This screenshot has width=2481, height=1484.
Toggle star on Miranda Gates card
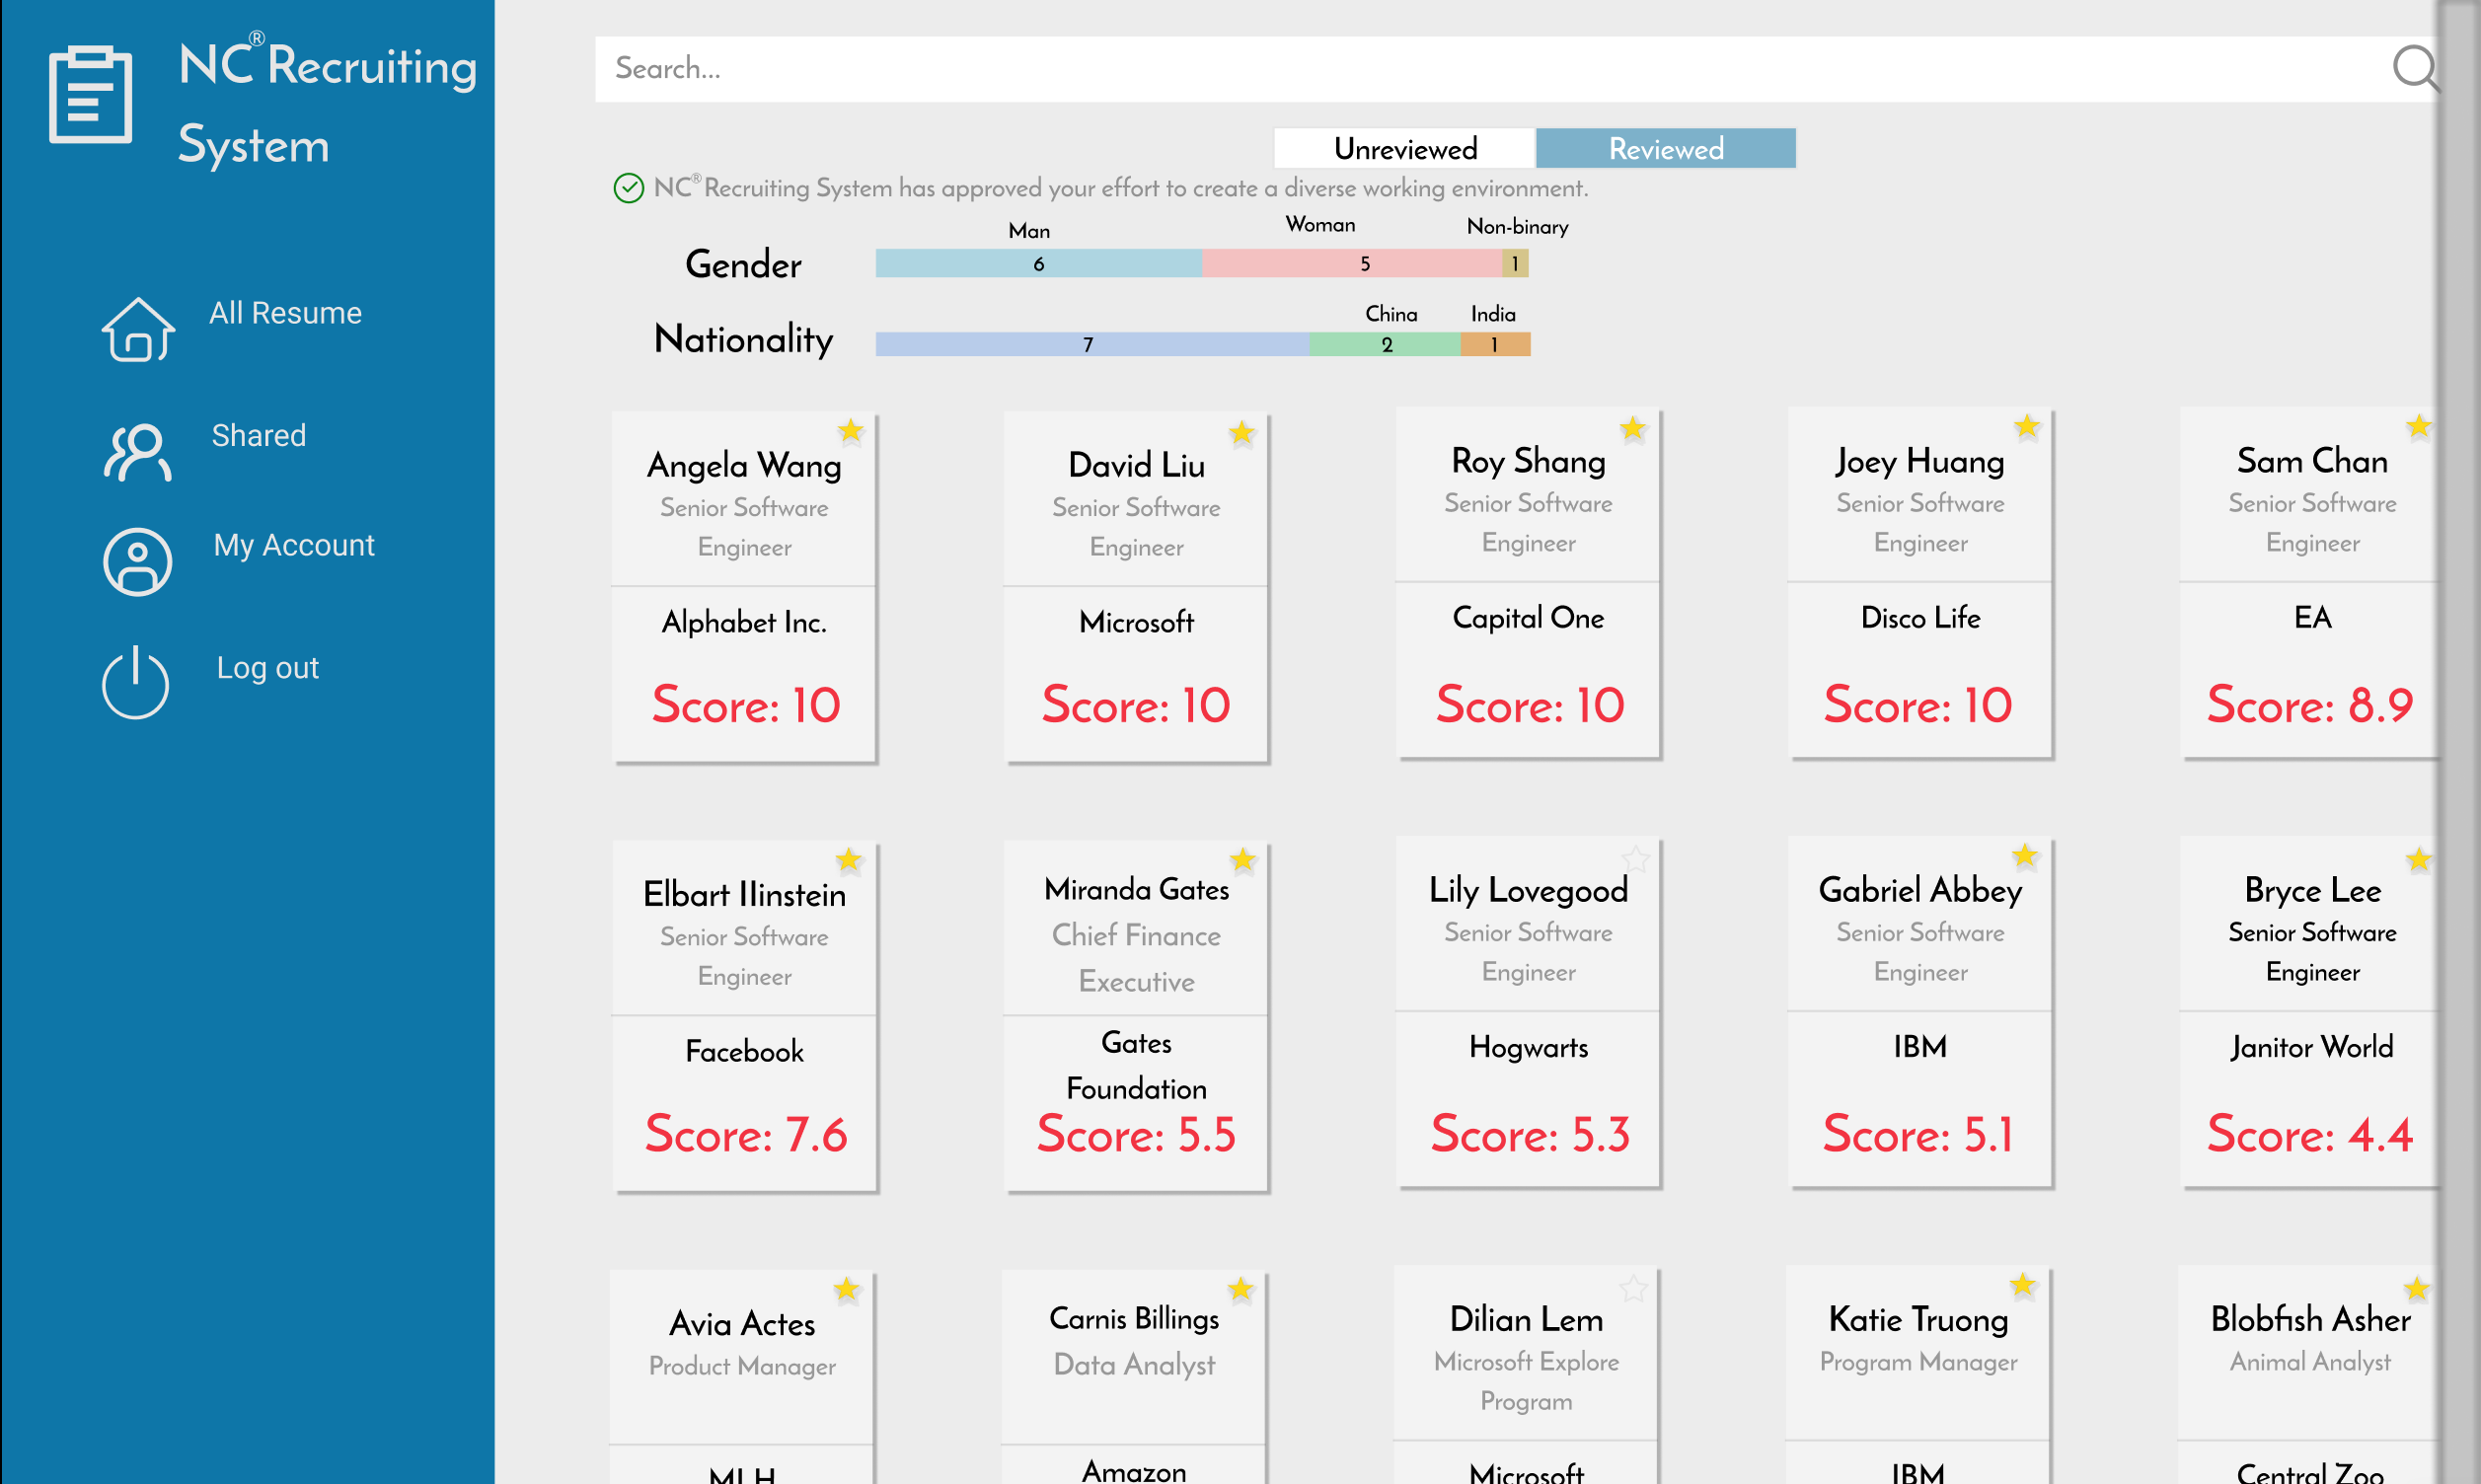point(1242,860)
